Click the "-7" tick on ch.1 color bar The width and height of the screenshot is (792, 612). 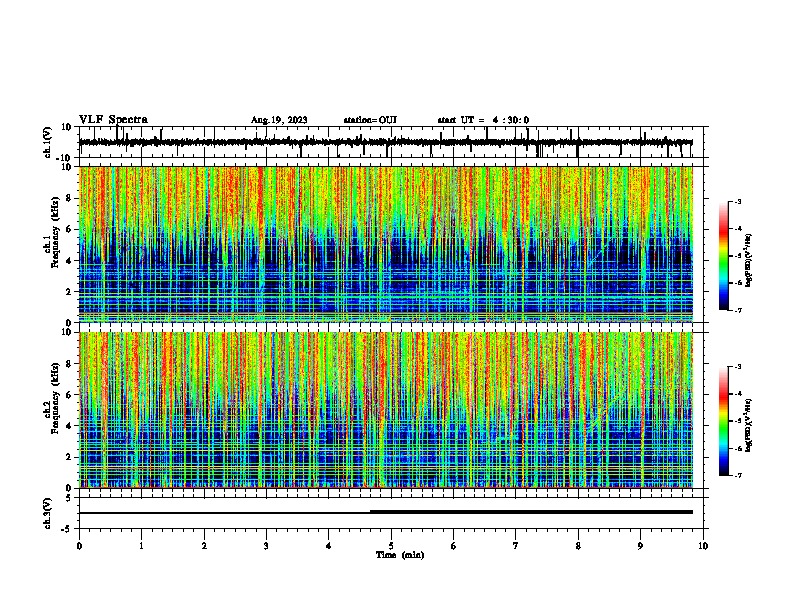(738, 310)
